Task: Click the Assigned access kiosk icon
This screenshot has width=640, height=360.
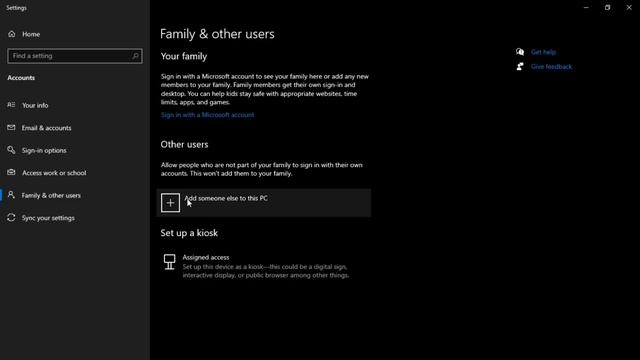Action: 169,262
